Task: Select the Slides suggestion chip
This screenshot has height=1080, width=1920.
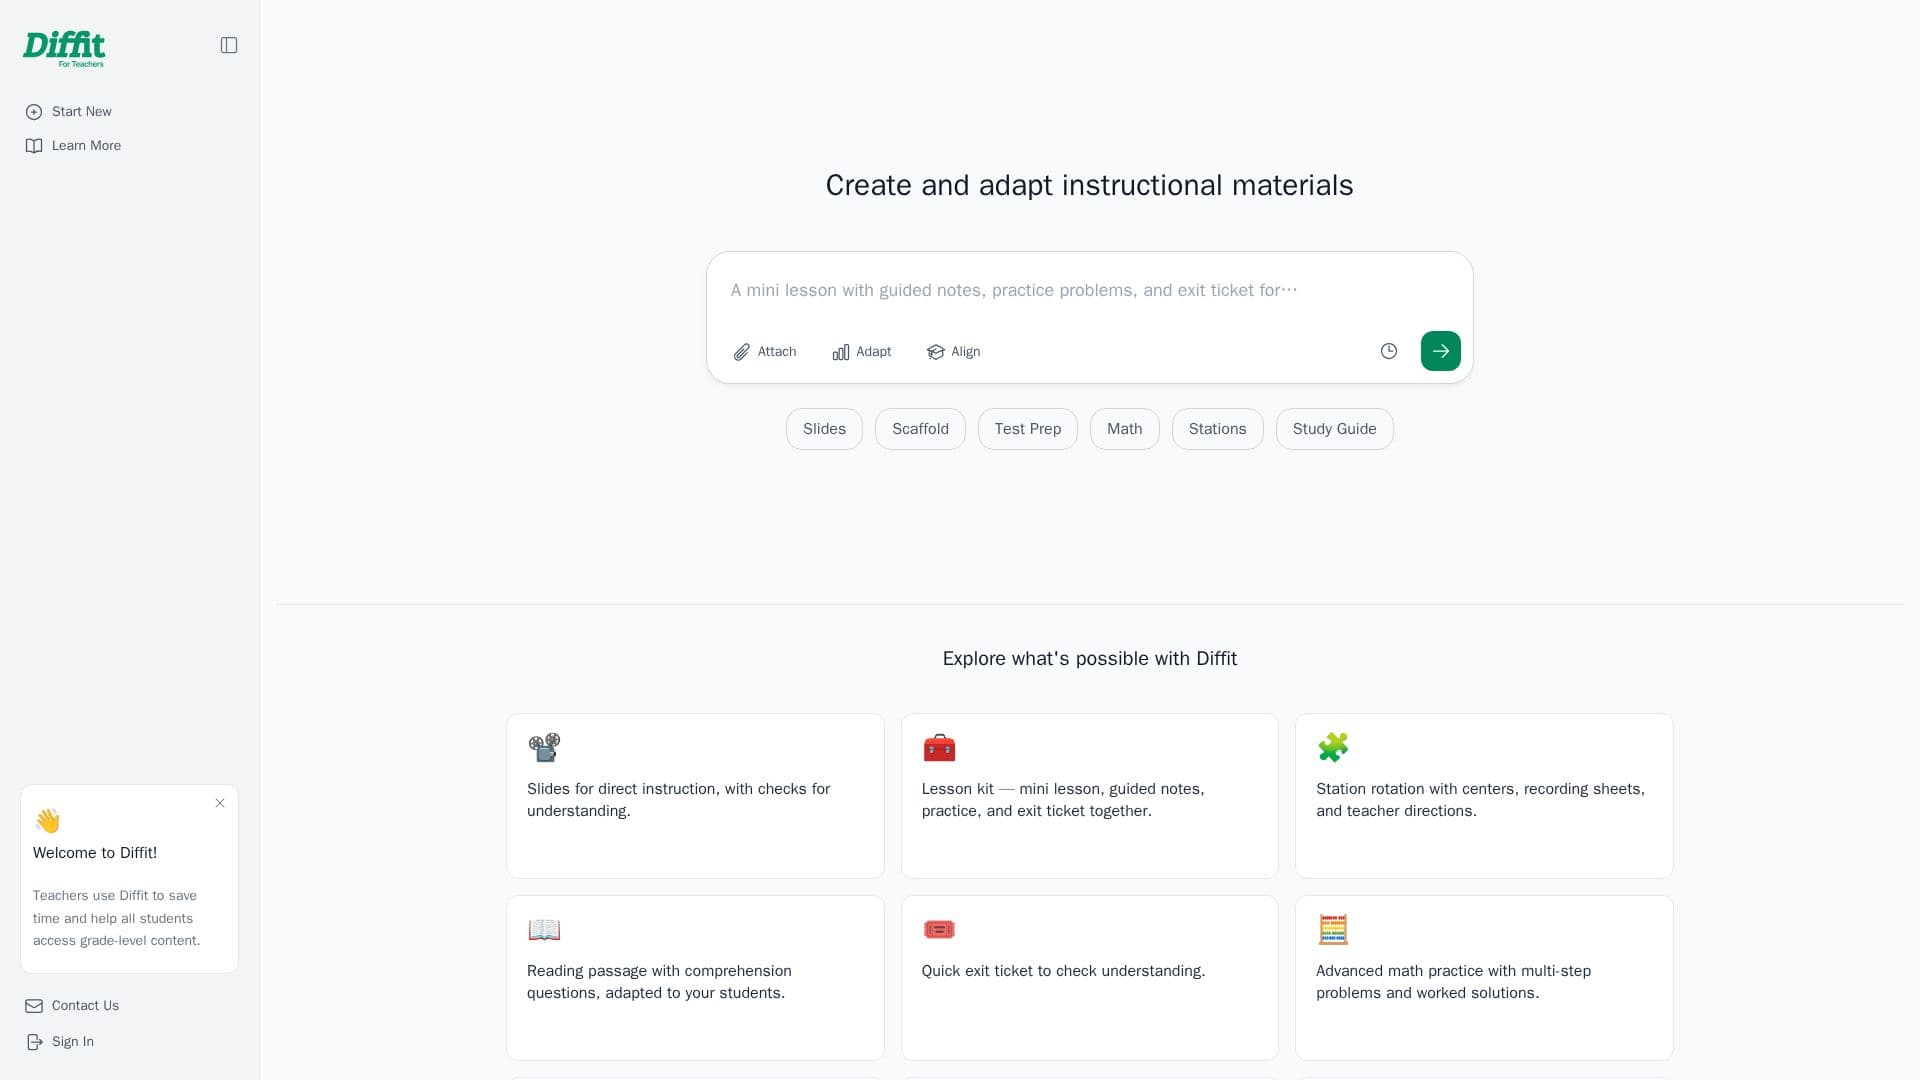Action: click(824, 429)
